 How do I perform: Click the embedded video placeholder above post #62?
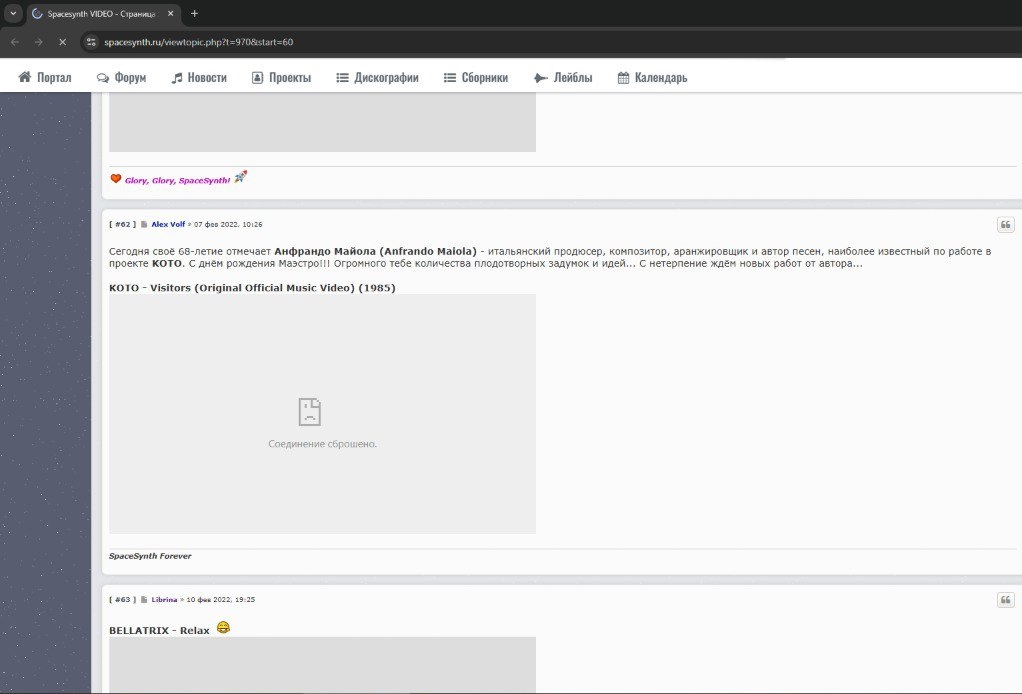[x=322, y=122]
